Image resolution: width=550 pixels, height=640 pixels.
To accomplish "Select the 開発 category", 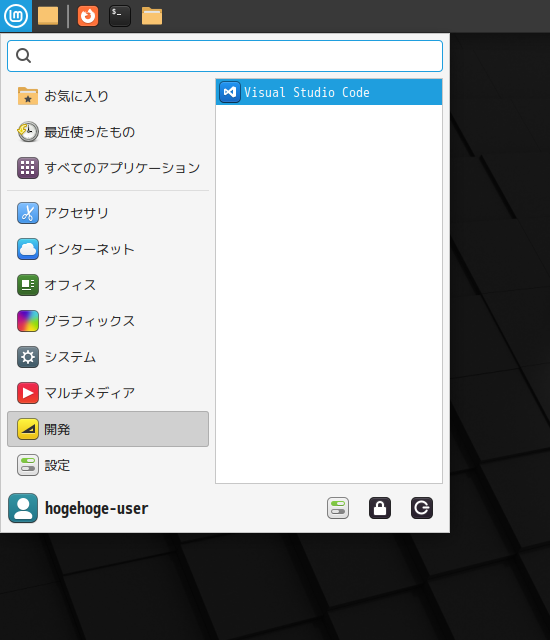I will (x=108, y=429).
